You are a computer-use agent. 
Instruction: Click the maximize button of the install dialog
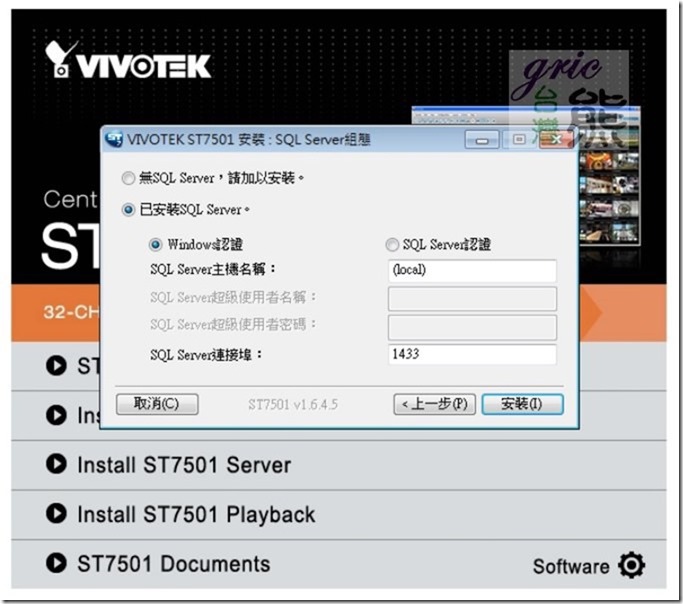coord(518,140)
